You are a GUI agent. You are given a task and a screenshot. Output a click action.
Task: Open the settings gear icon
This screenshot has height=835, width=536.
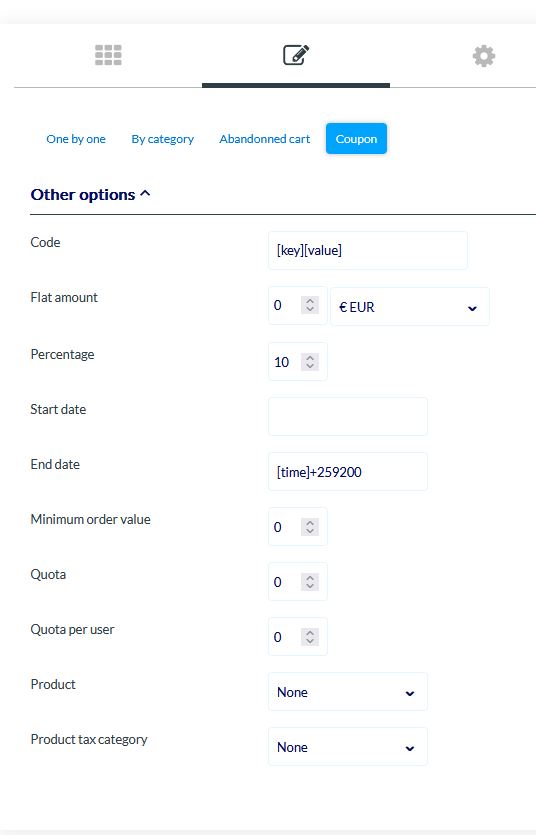(484, 56)
